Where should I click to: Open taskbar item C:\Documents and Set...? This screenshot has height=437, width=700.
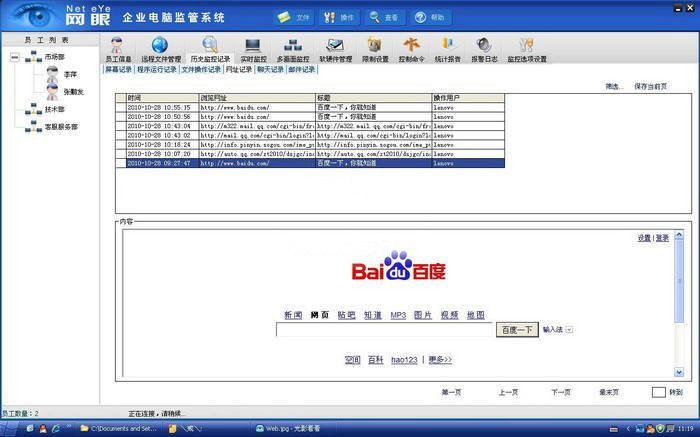click(x=118, y=429)
